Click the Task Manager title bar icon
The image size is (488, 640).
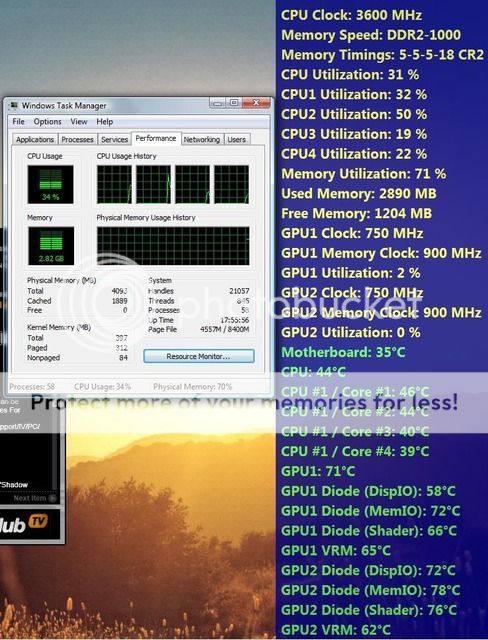[14, 105]
